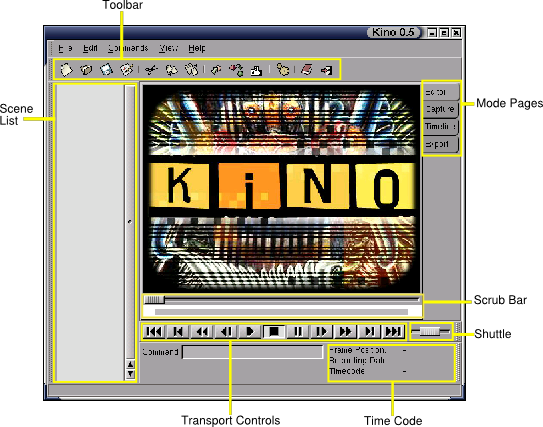Screen dimensions: 543x427
Task: Pause playback with the Pause button
Action: (x=298, y=332)
